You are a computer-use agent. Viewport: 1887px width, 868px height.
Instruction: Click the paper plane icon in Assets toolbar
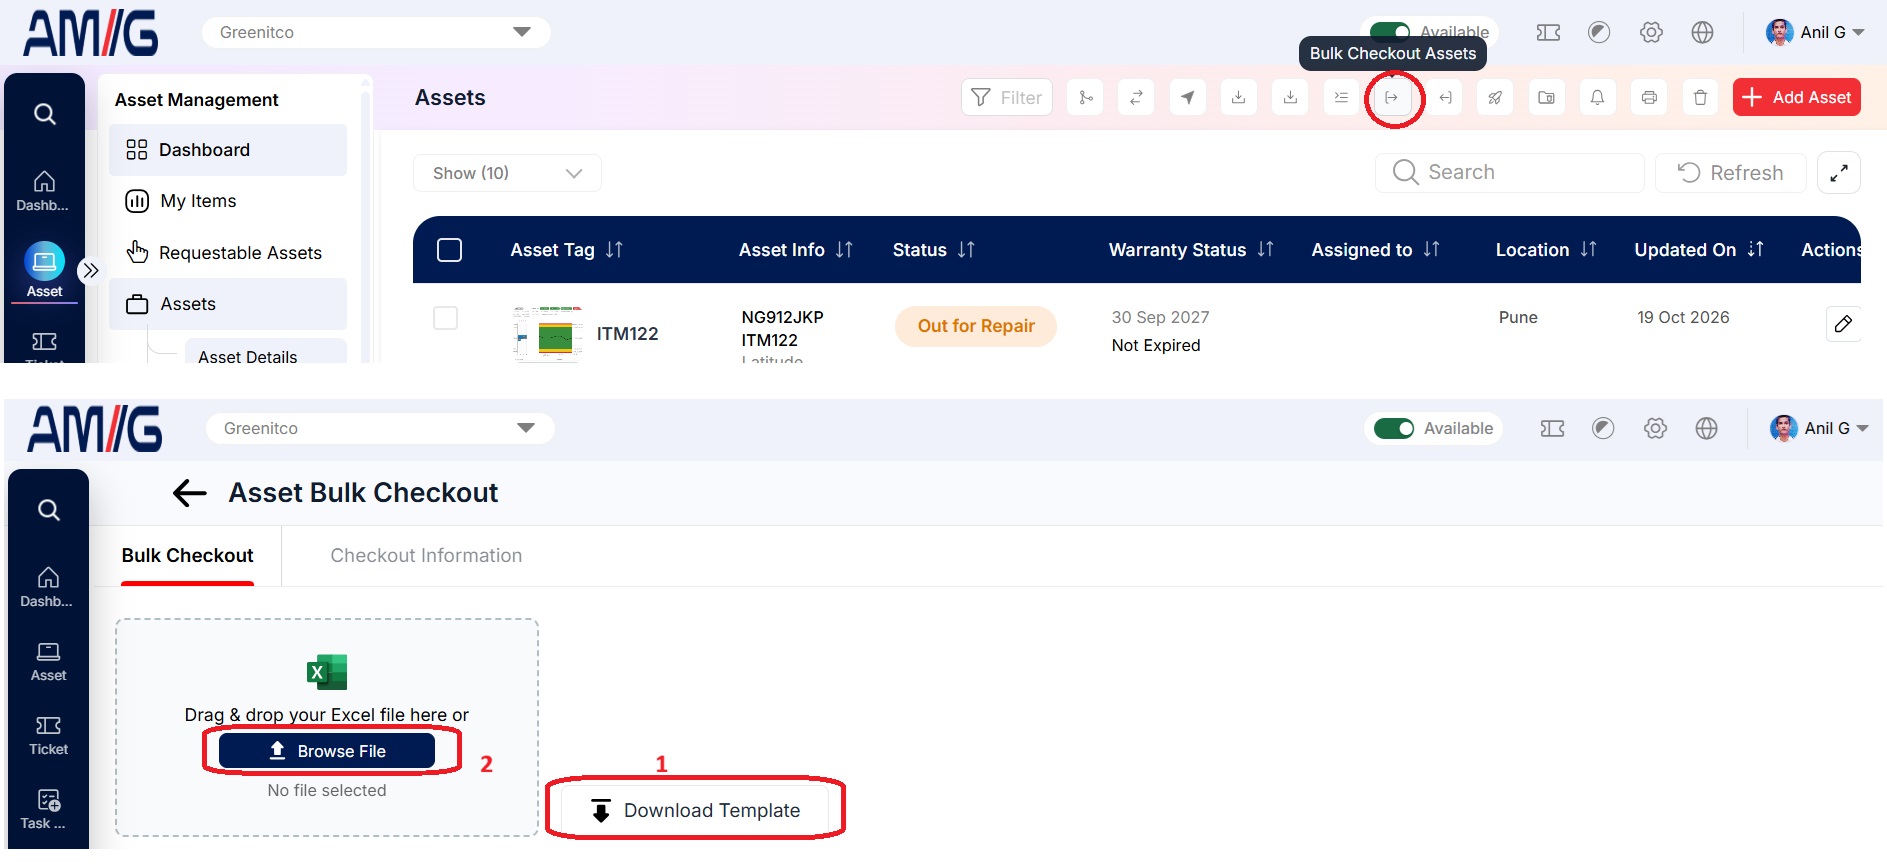(x=1187, y=97)
